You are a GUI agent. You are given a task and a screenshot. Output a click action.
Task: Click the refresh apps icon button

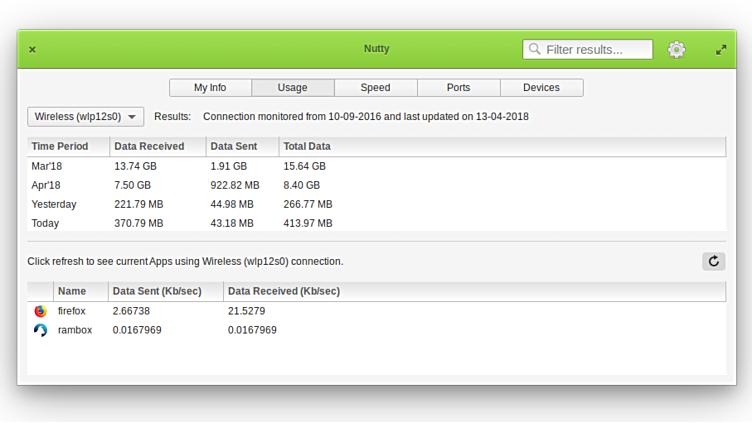click(x=713, y=261)
